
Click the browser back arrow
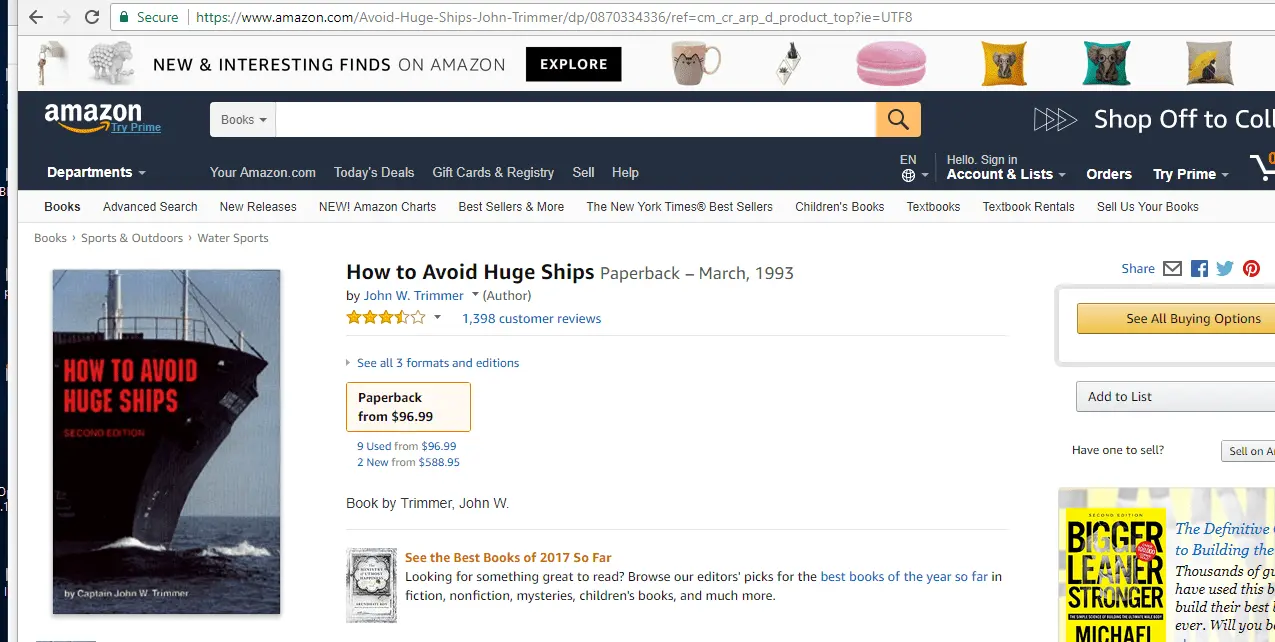coord(36,17)
